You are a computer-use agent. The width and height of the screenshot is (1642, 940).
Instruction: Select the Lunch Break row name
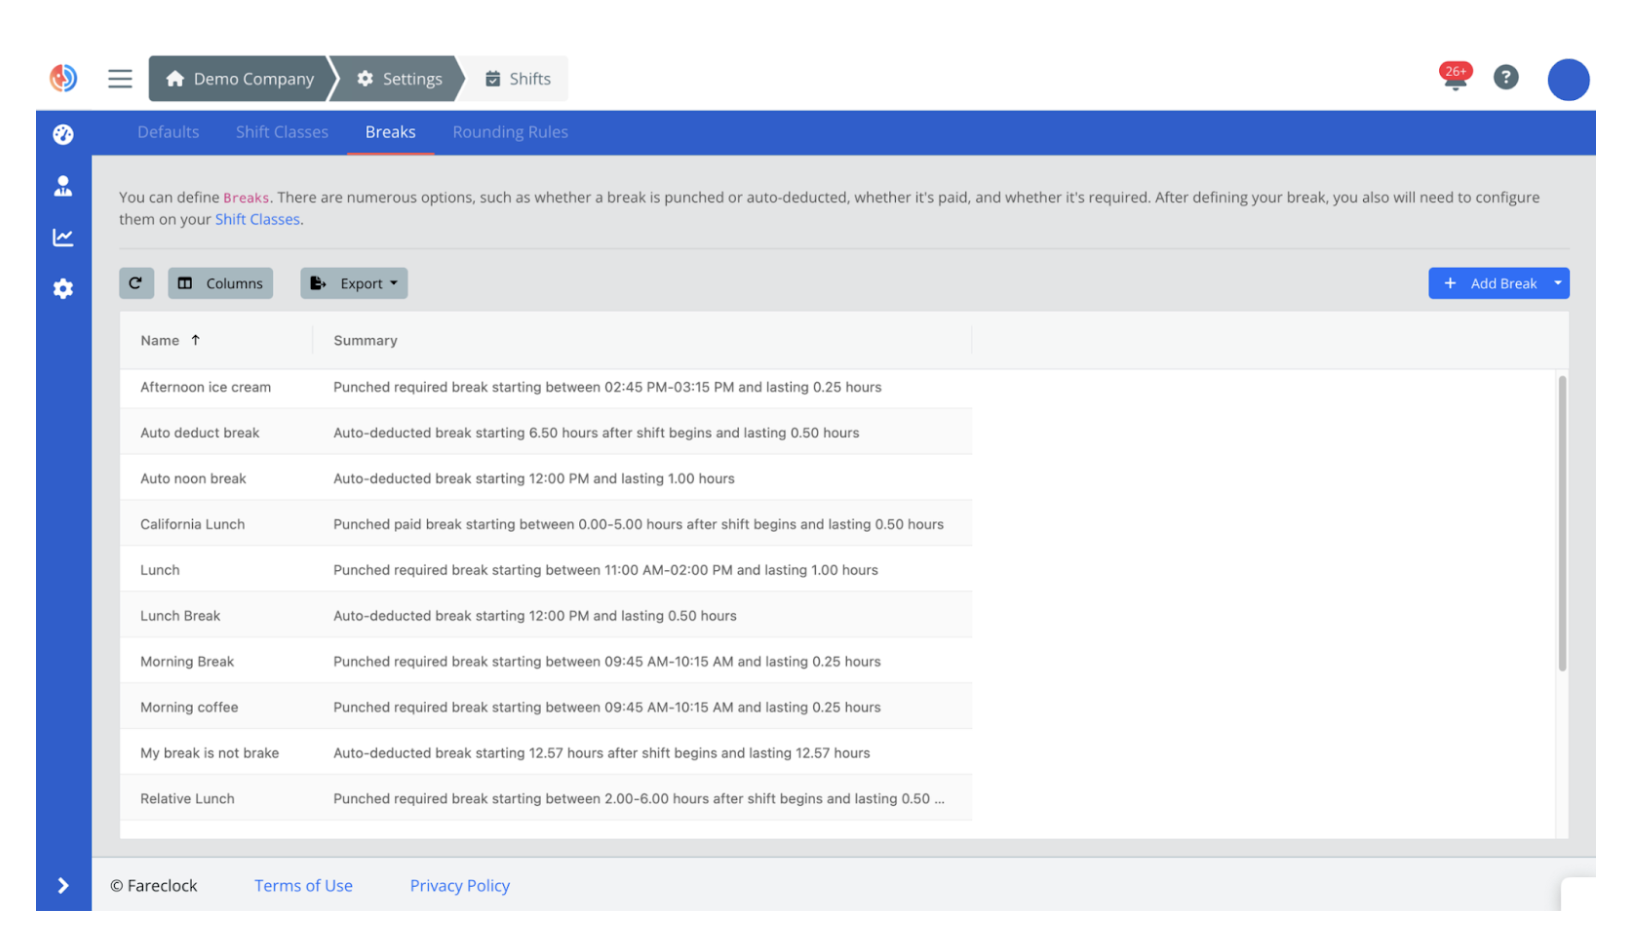(x=180, y=616)
